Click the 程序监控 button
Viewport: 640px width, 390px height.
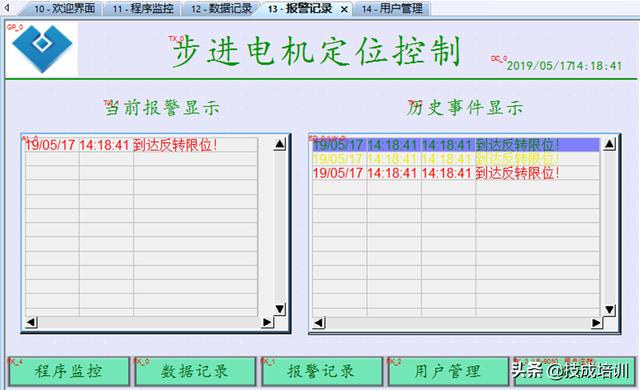tap(69, 371)
